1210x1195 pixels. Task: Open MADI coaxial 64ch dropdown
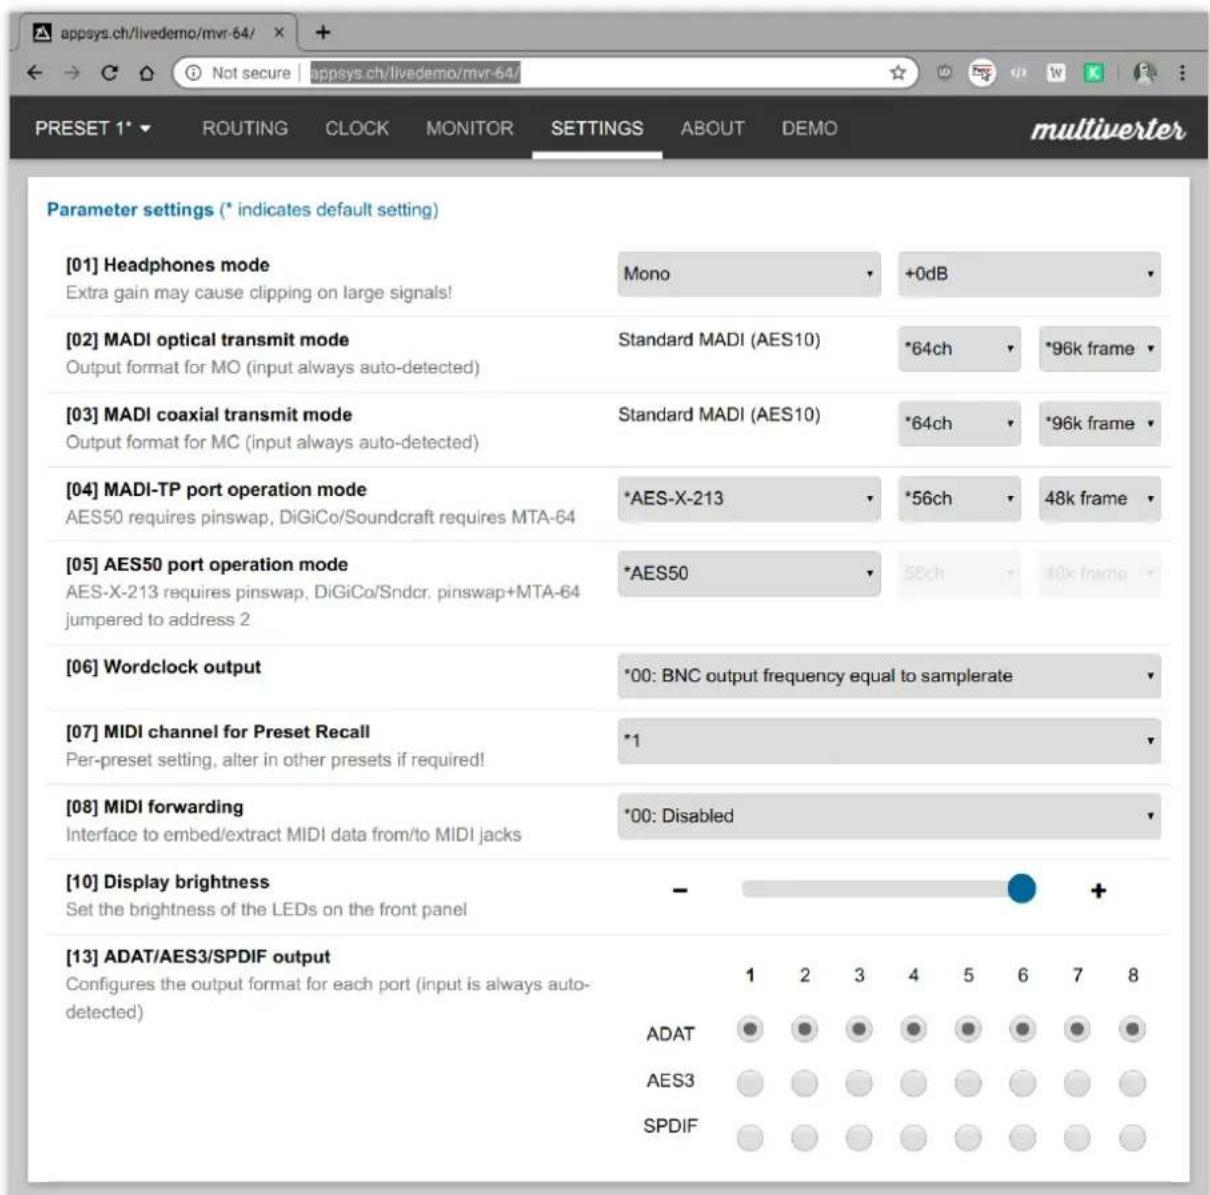(959, 424)
